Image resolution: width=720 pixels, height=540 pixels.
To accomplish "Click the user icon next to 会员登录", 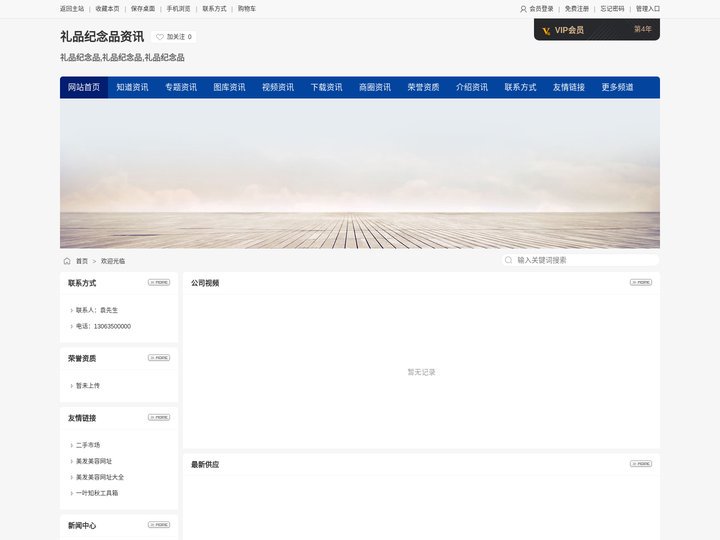I will (x=523, y=9).
